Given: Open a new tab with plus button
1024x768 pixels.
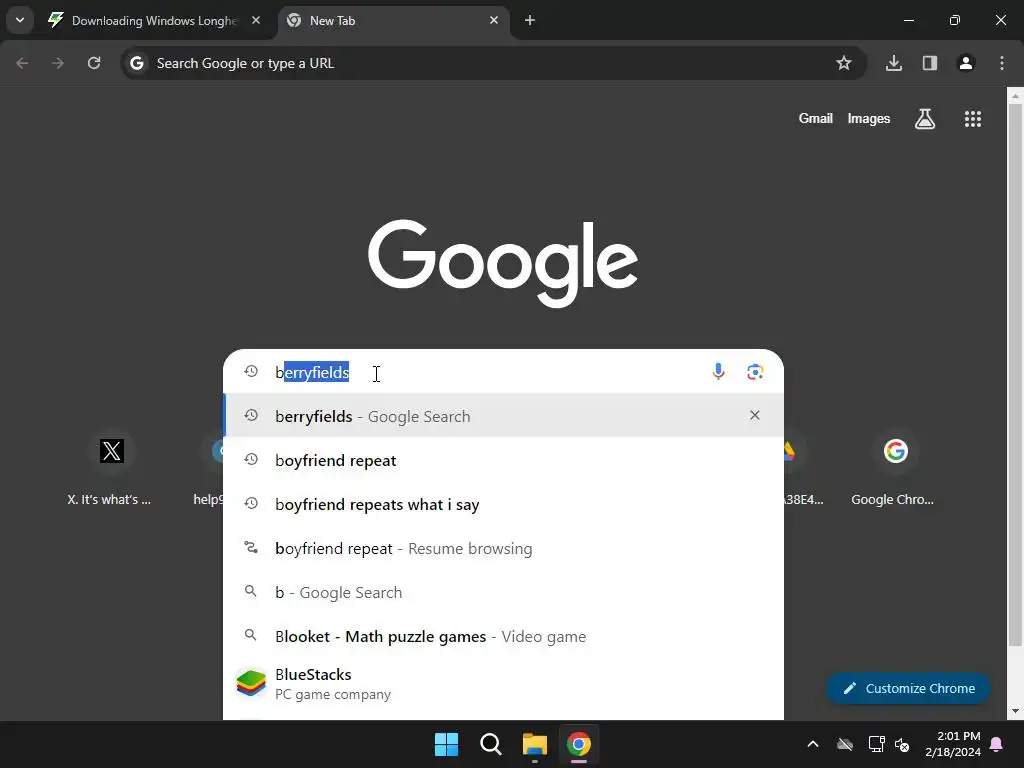Looking at the screenshot, I should [530, 20].
